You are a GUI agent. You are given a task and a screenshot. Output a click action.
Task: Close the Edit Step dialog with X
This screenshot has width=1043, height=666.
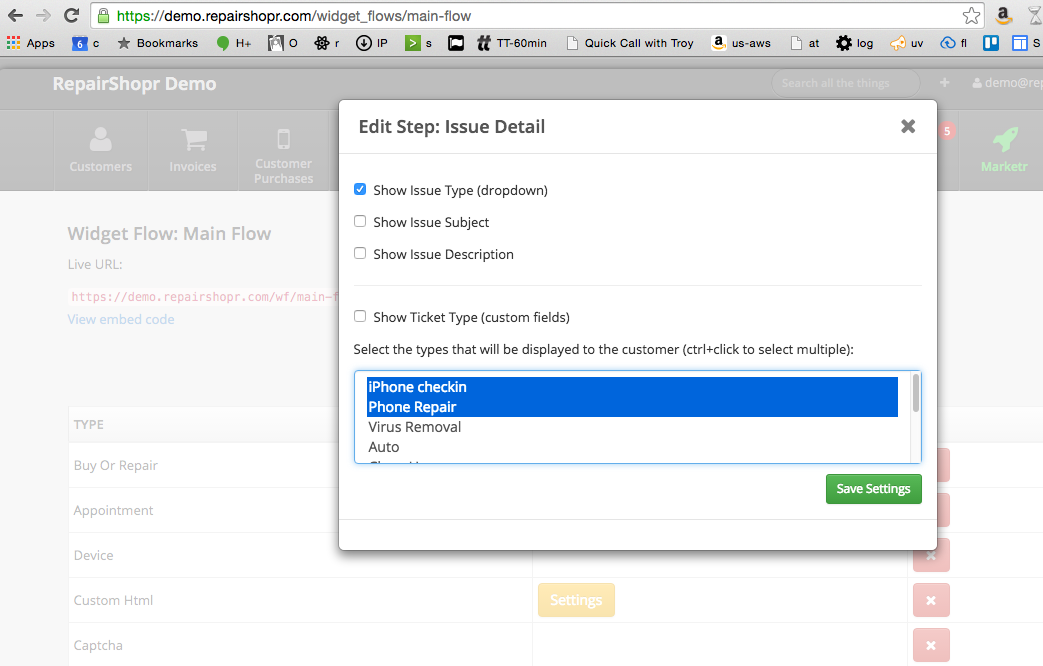click(907, 126)
